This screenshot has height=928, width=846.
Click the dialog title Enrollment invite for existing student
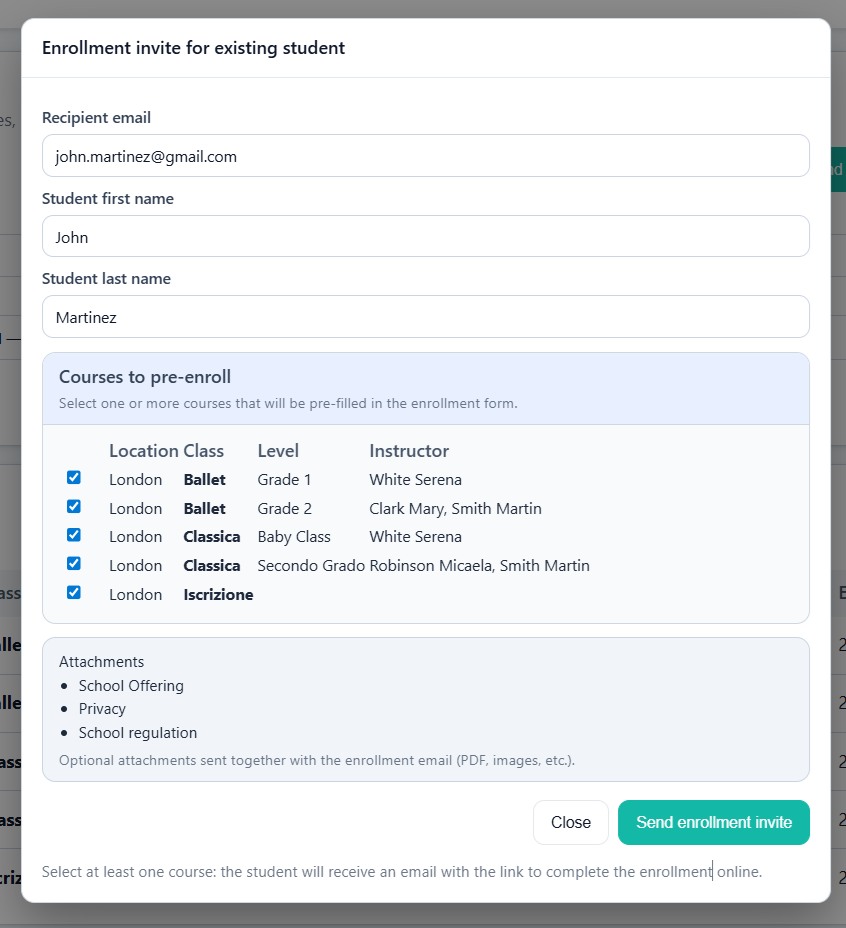(192, 47)
